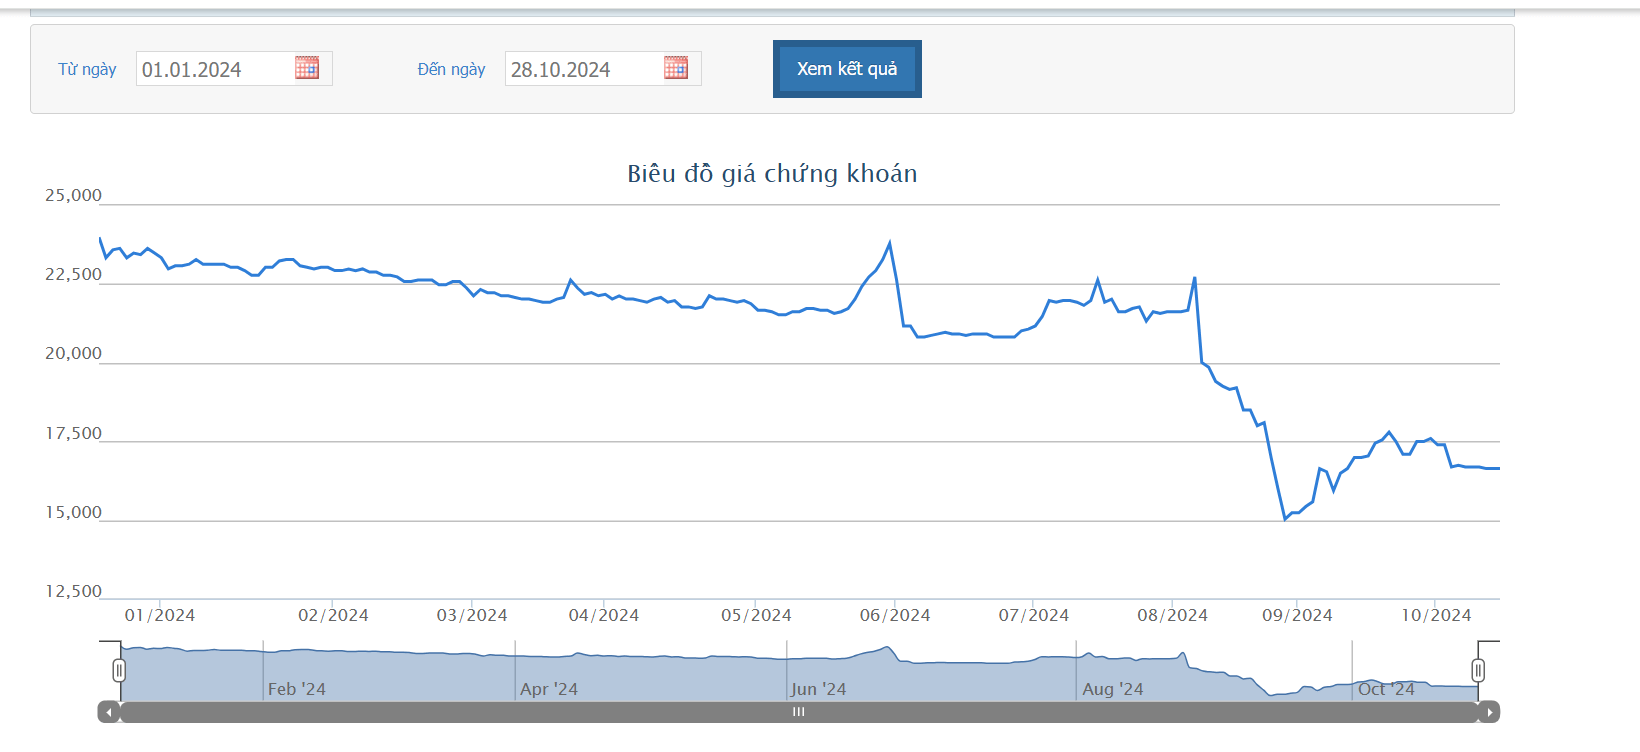Click the scrollbar right arrow below the chart
1640x752 pixels.
pos(1489,712)
